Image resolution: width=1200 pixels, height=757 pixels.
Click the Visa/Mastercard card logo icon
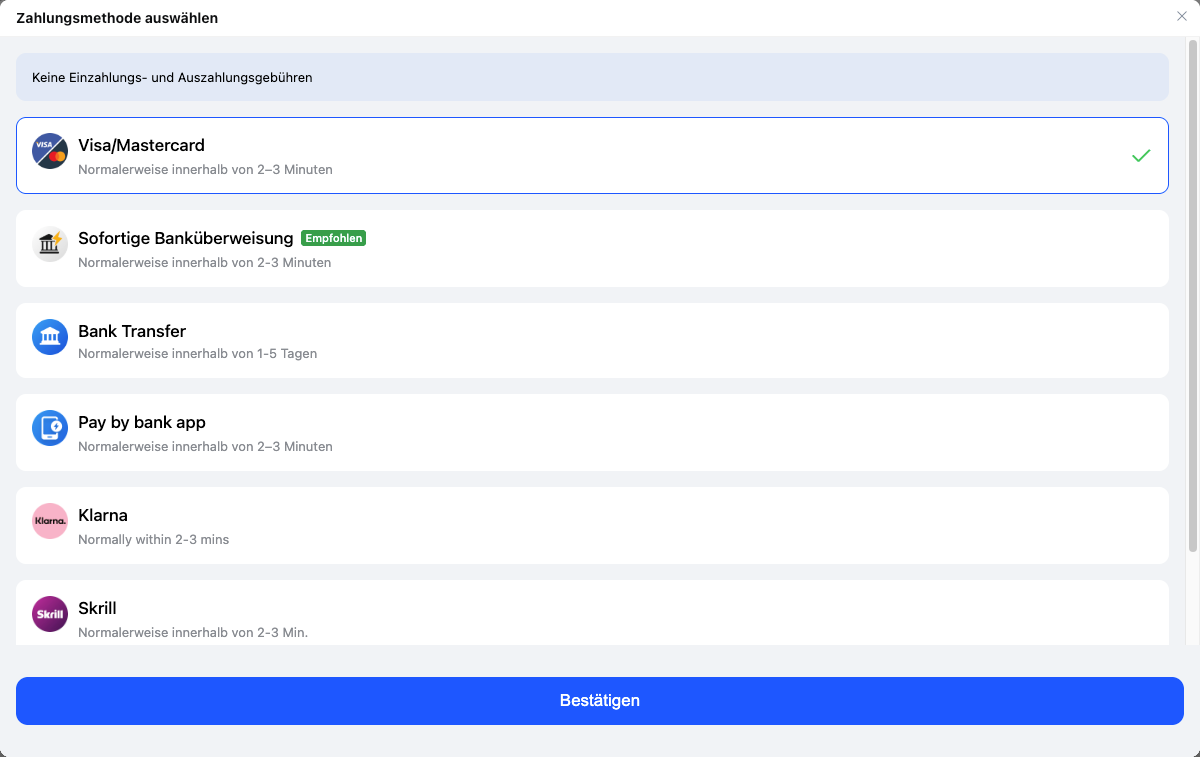[x=50, y=151]
